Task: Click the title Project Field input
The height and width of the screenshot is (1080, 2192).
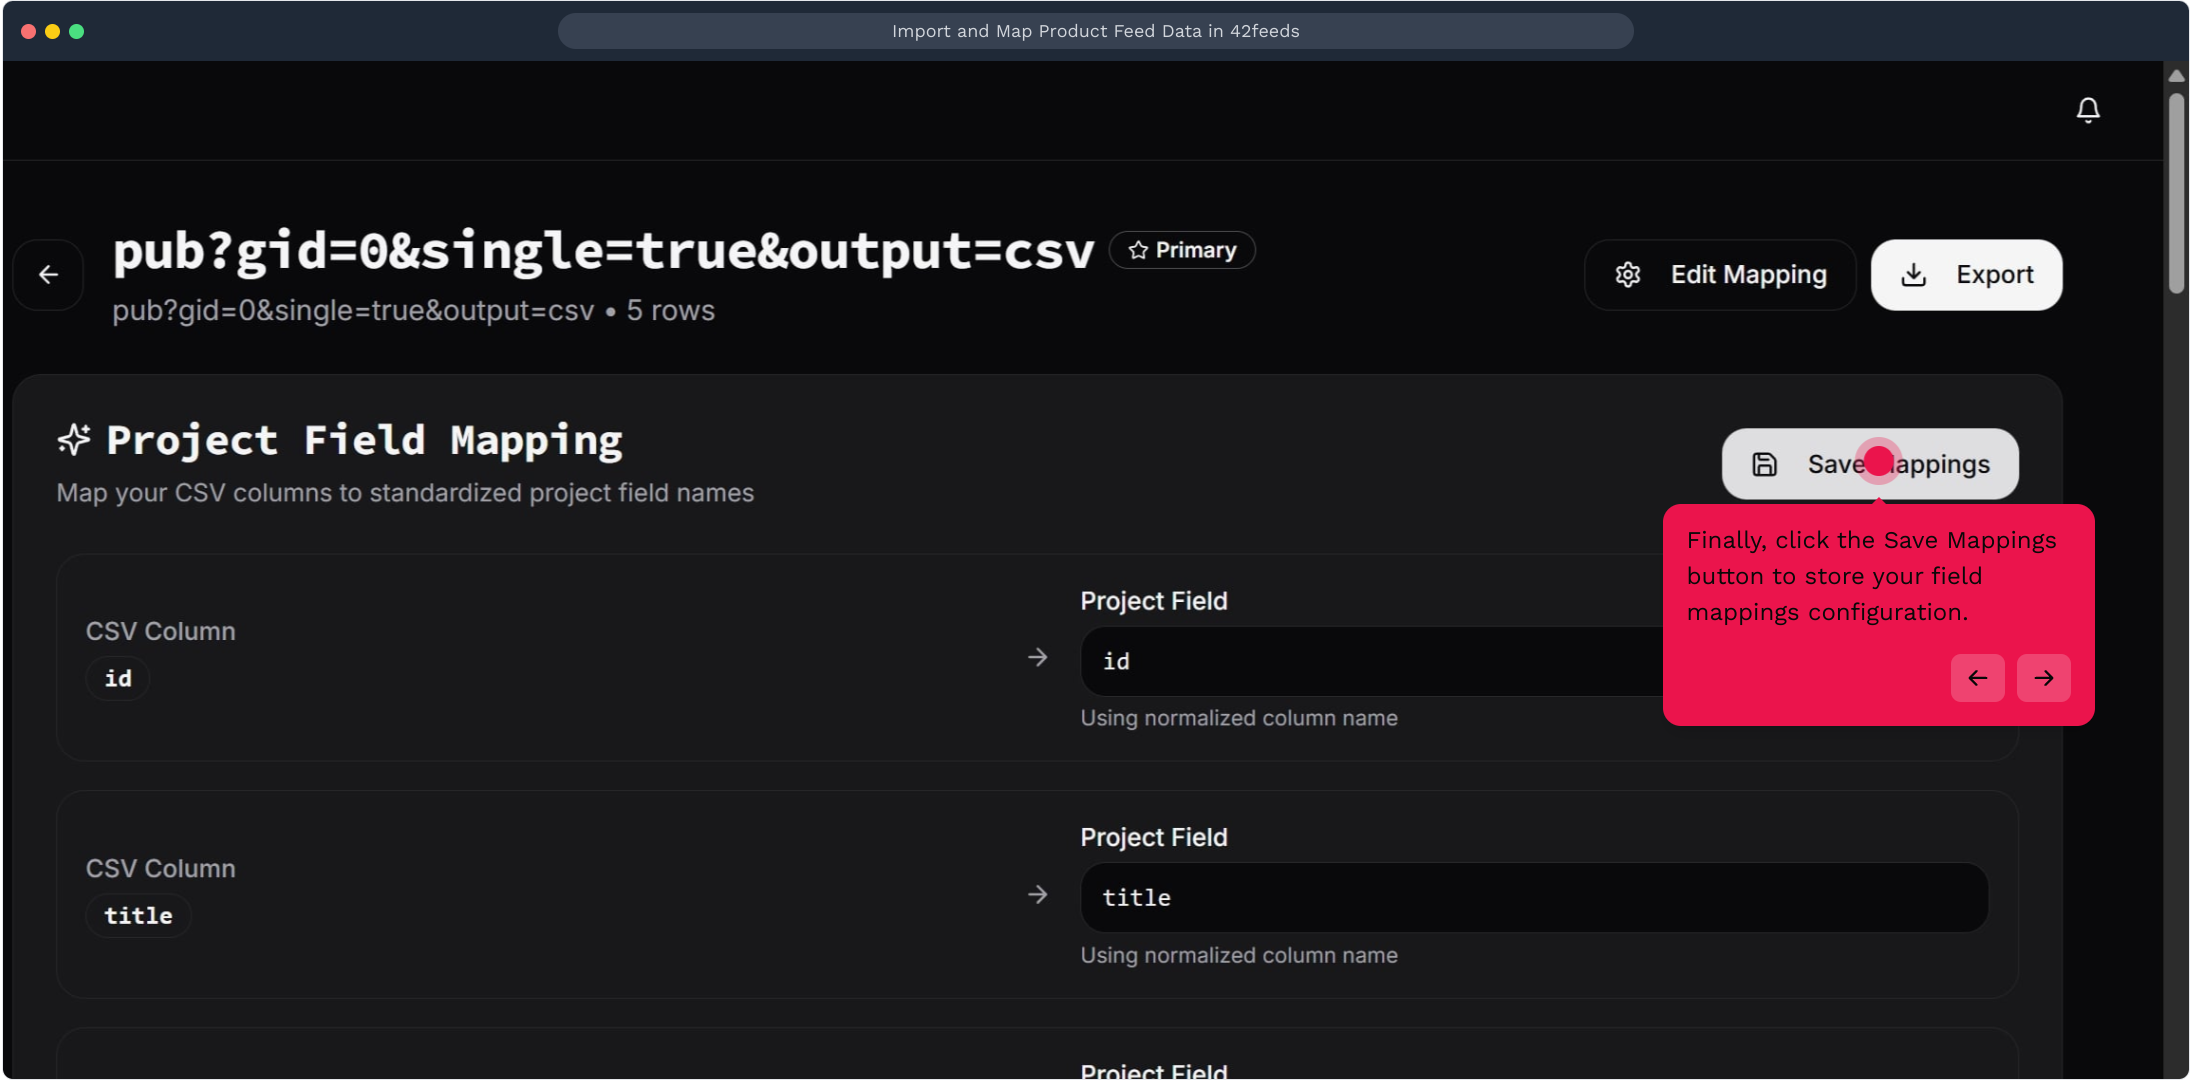Action: coord(1534,898)
